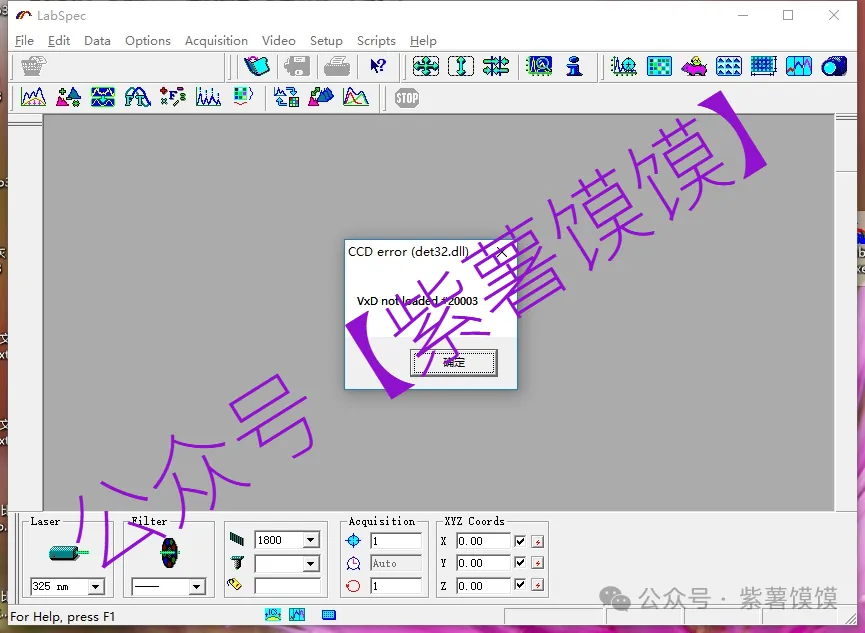This screenshot has width=865, height=633.
Task: Click the globe icon at toolbar end
Action: pos(833,66)
